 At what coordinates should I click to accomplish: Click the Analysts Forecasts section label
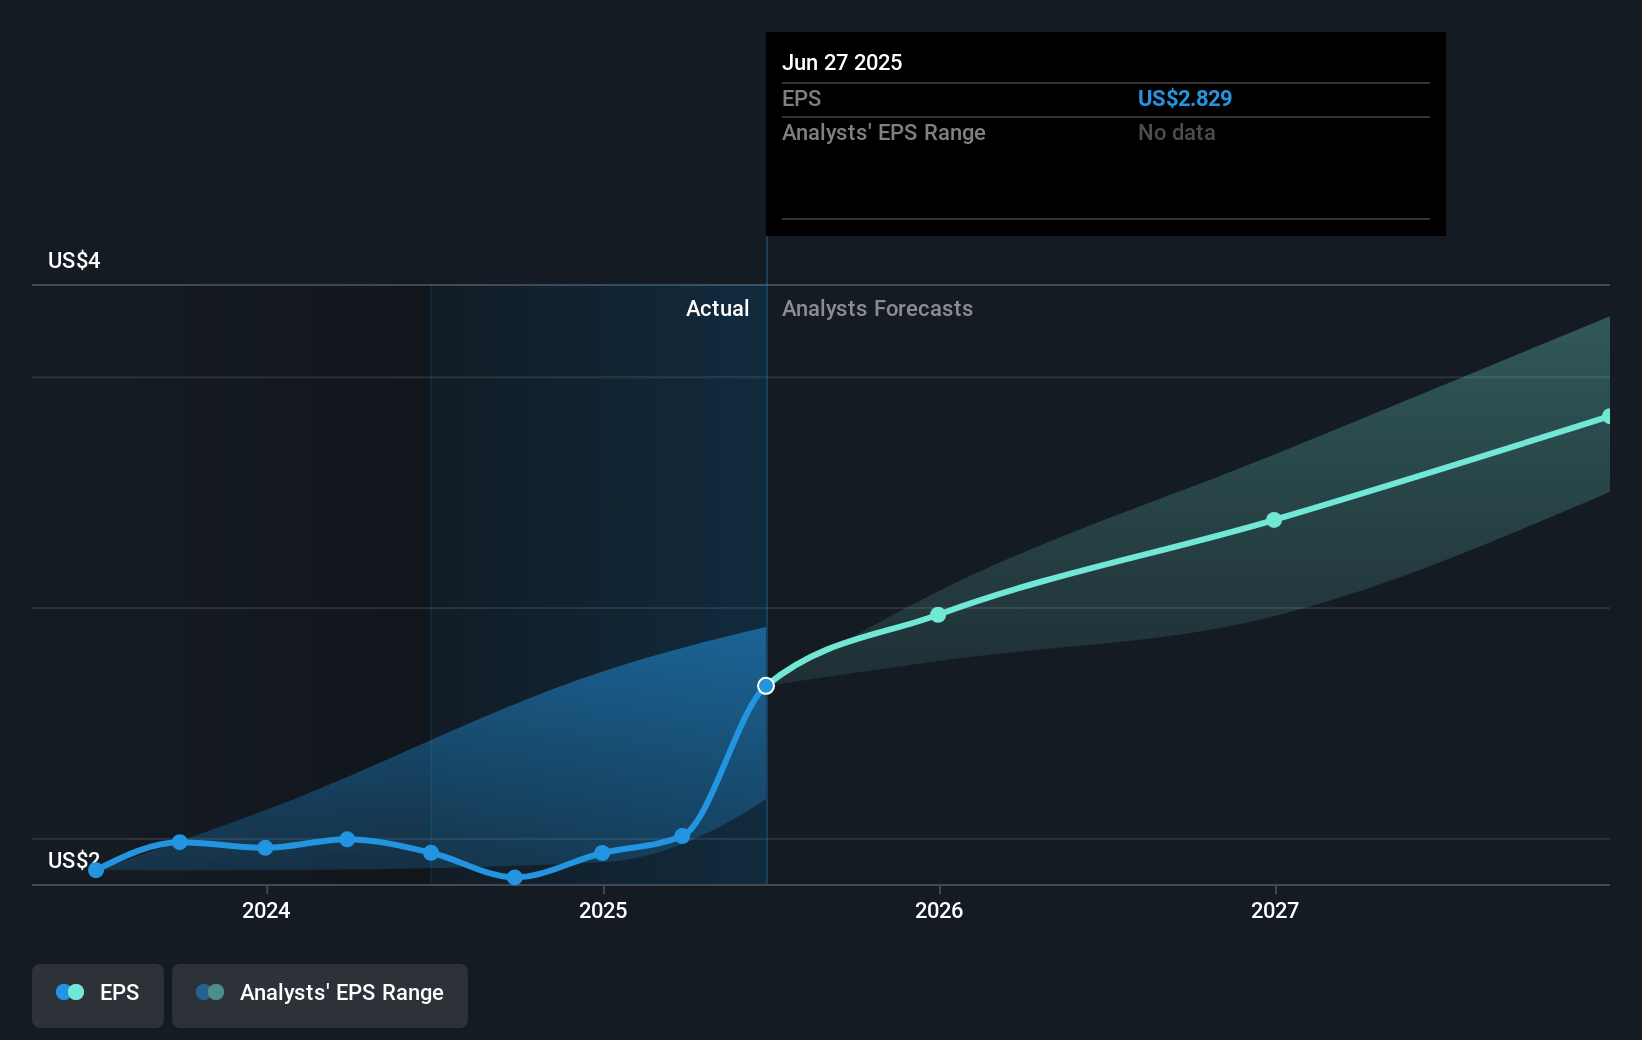point(877,309)
